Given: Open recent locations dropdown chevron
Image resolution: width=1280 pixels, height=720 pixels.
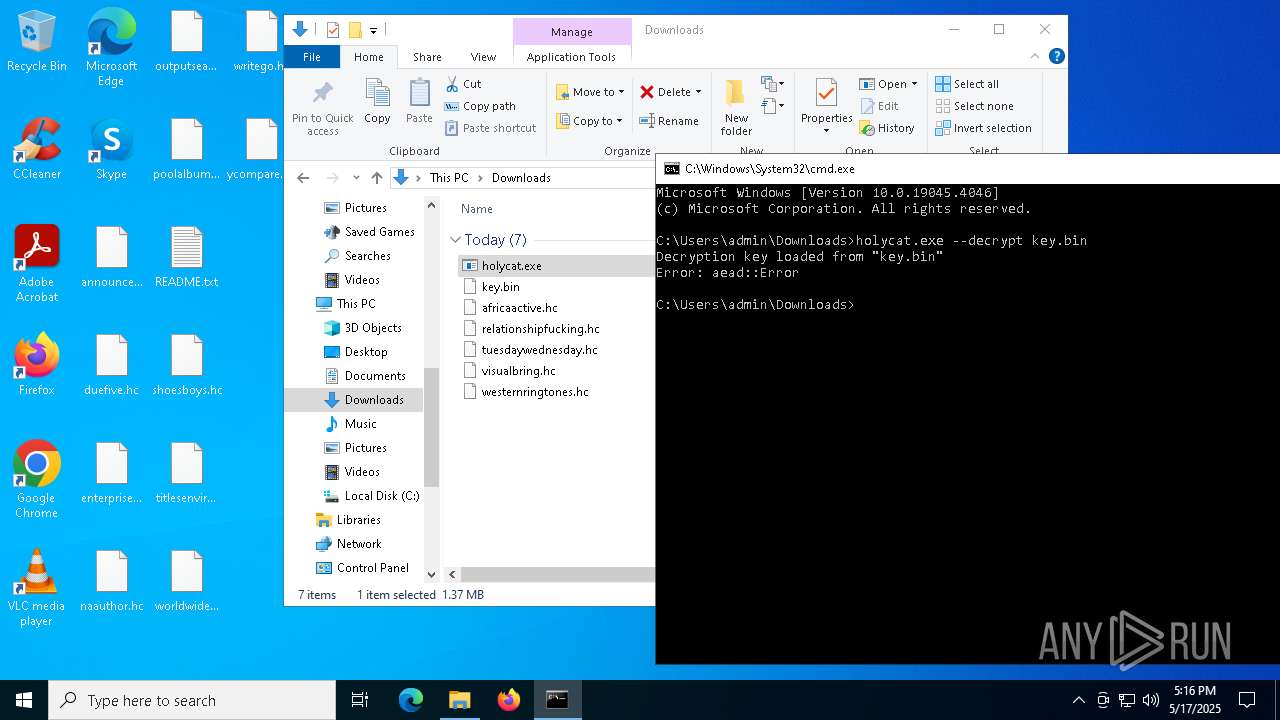Looking at the screenshot, I should point(356,178).
